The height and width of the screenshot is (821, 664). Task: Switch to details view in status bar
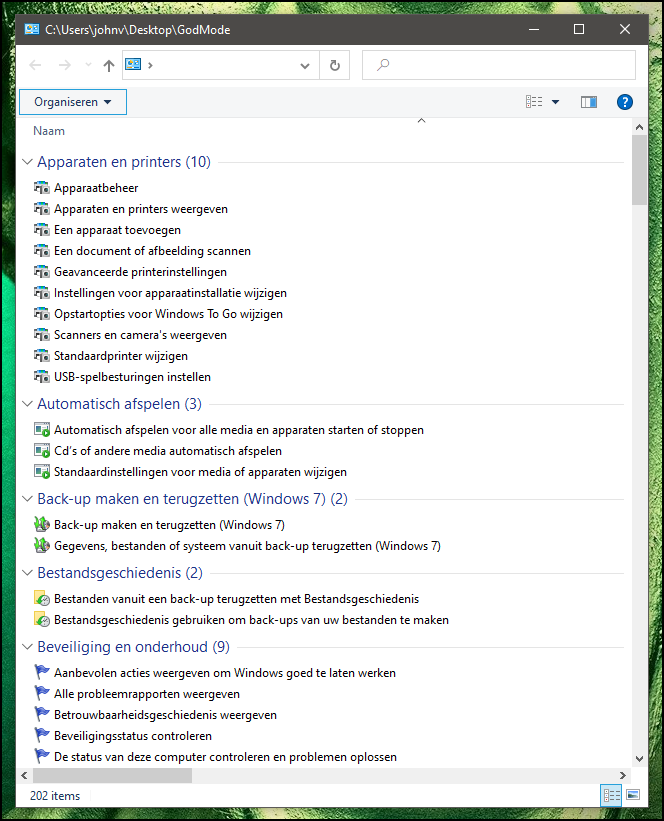(611, 795)
